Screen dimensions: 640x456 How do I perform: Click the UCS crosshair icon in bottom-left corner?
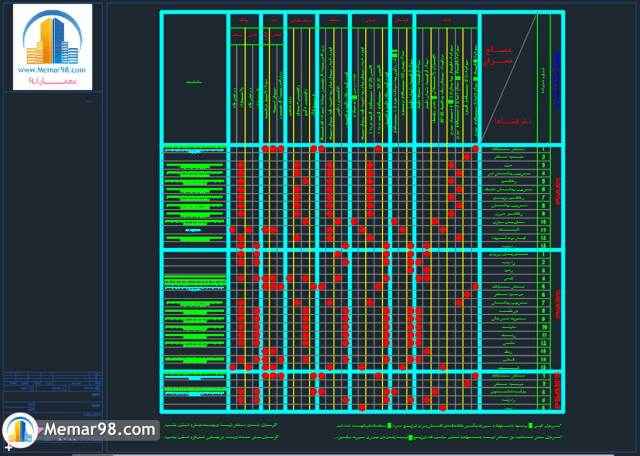8,448
